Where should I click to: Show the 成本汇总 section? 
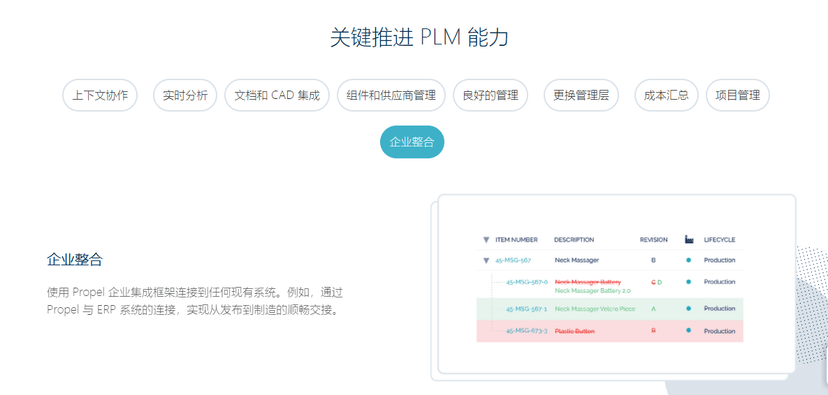tap(666, 96)
